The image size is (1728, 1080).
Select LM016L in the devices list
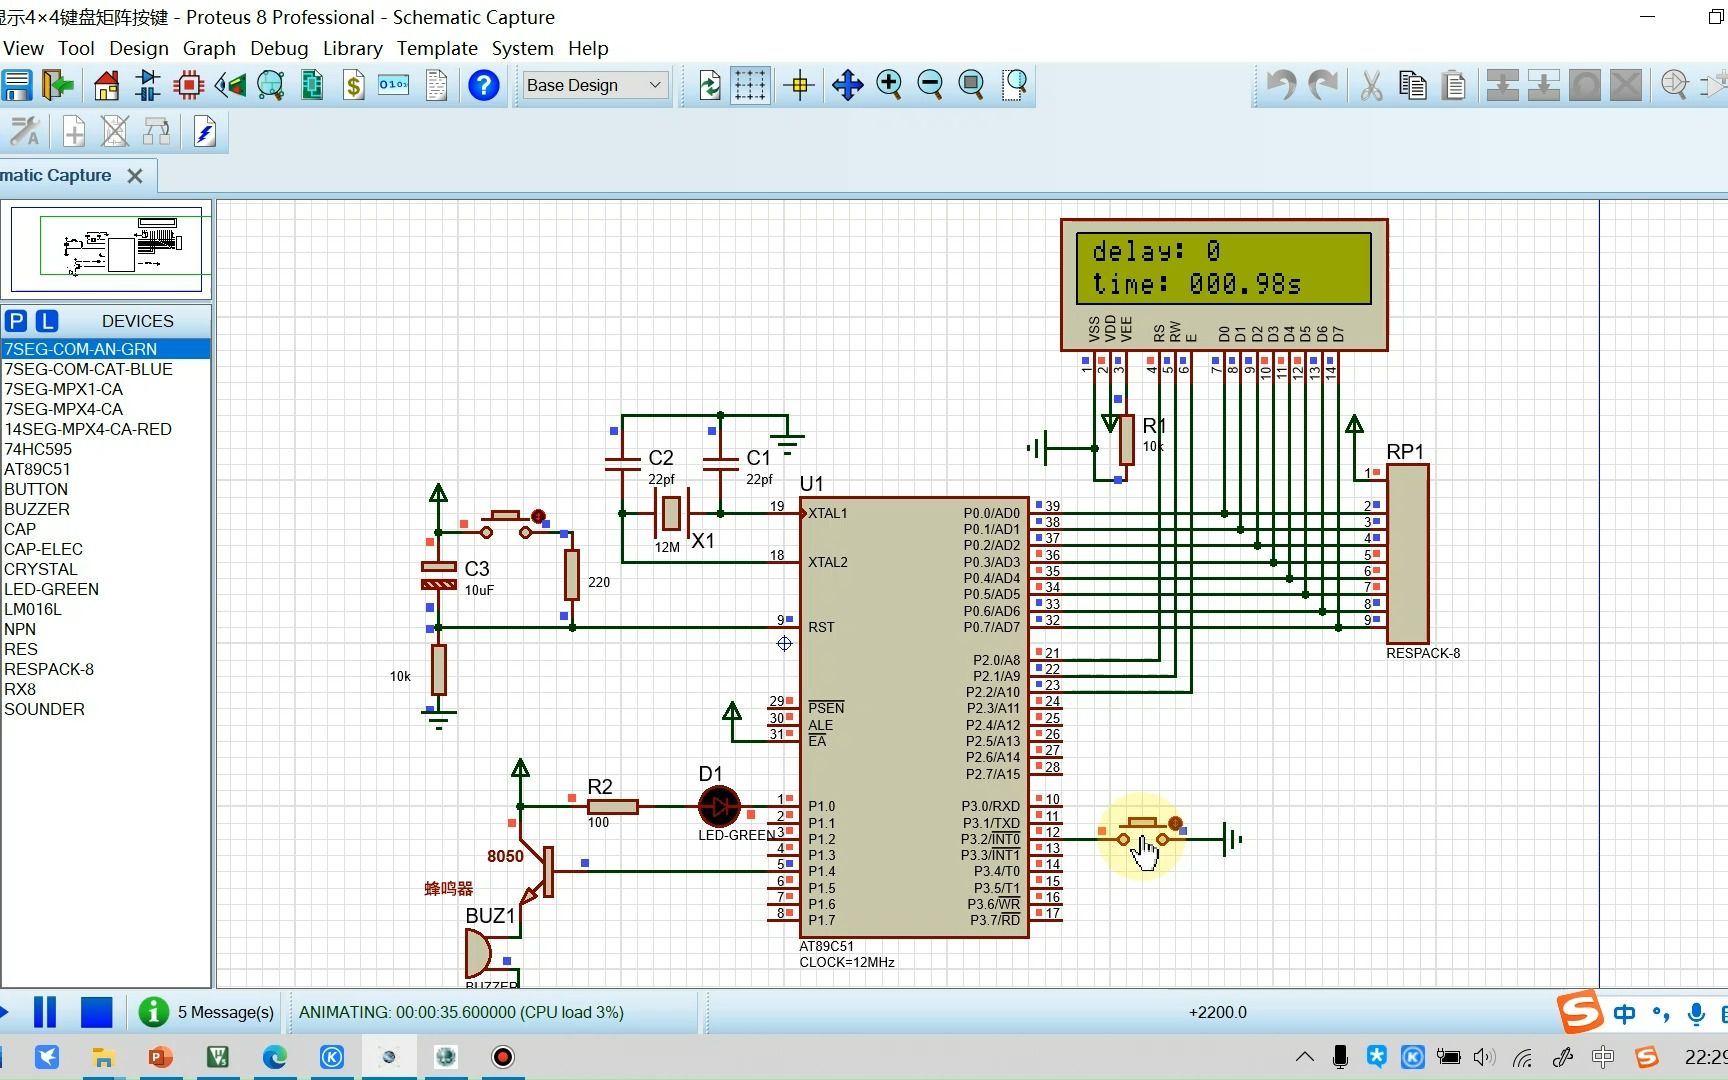[x=106, y=609]
